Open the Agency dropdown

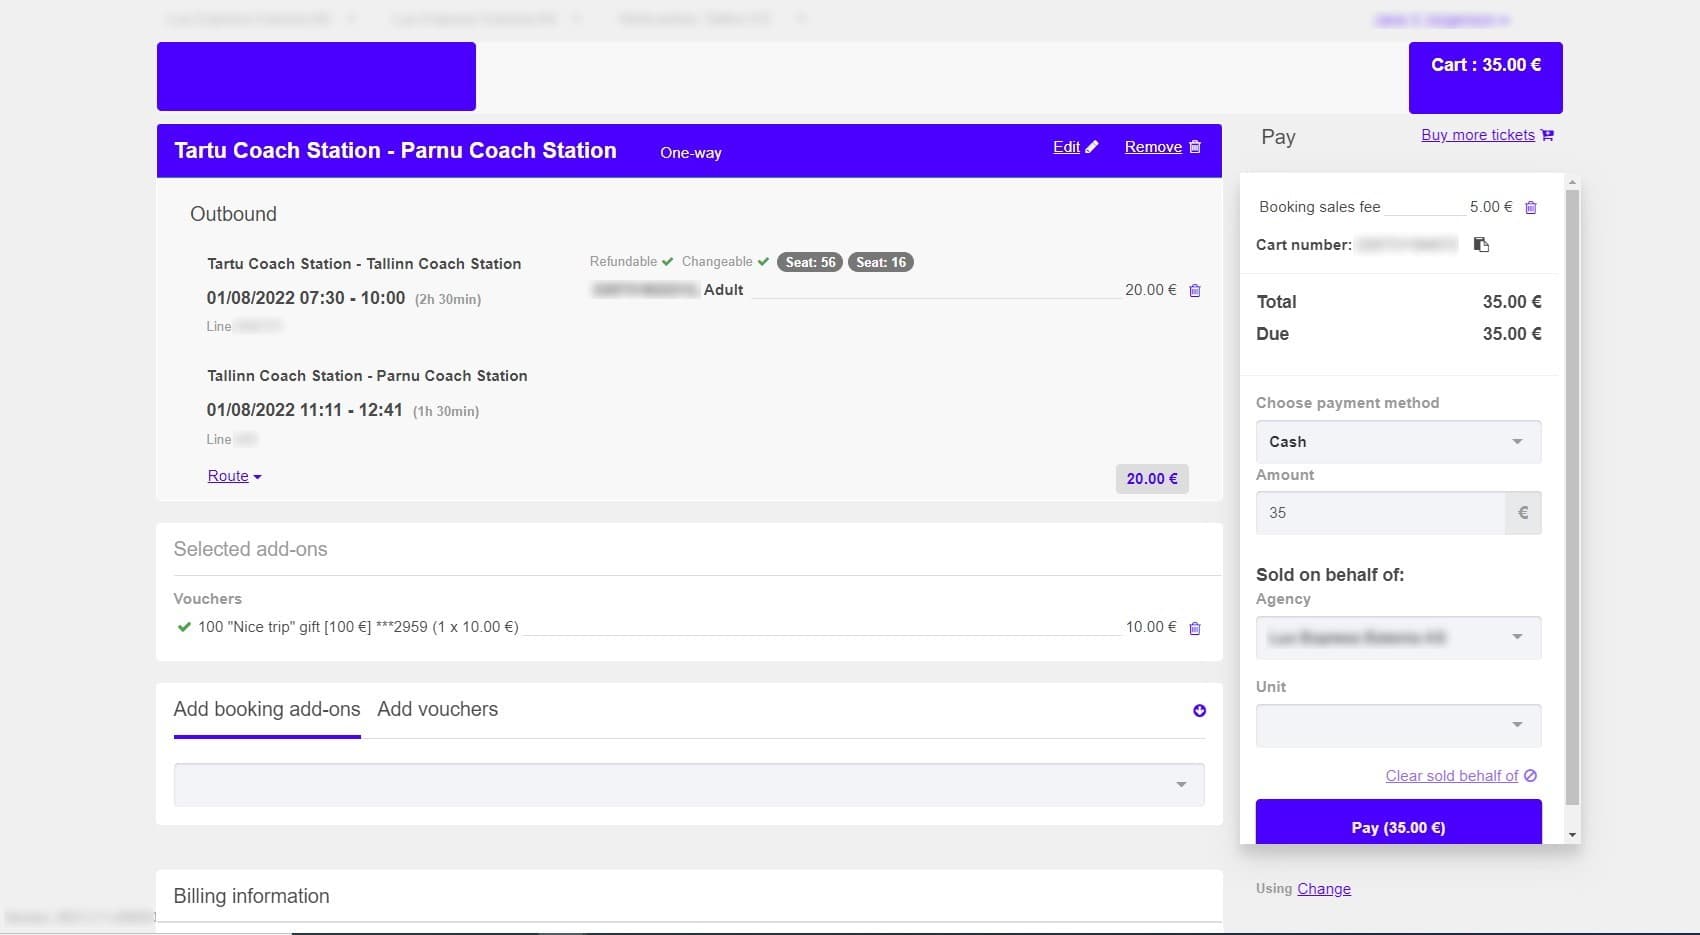(x=1397, y=638)
